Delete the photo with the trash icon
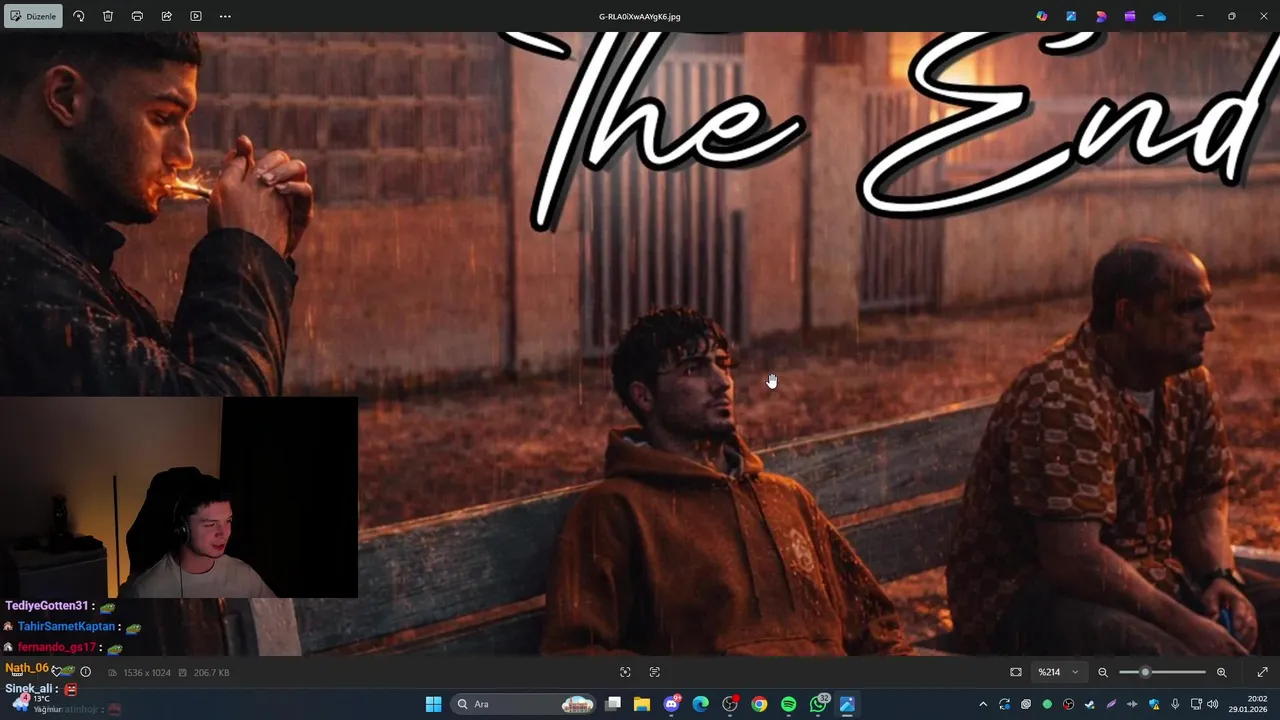The width and height of the screenshot is (1280, 720). 108,16
